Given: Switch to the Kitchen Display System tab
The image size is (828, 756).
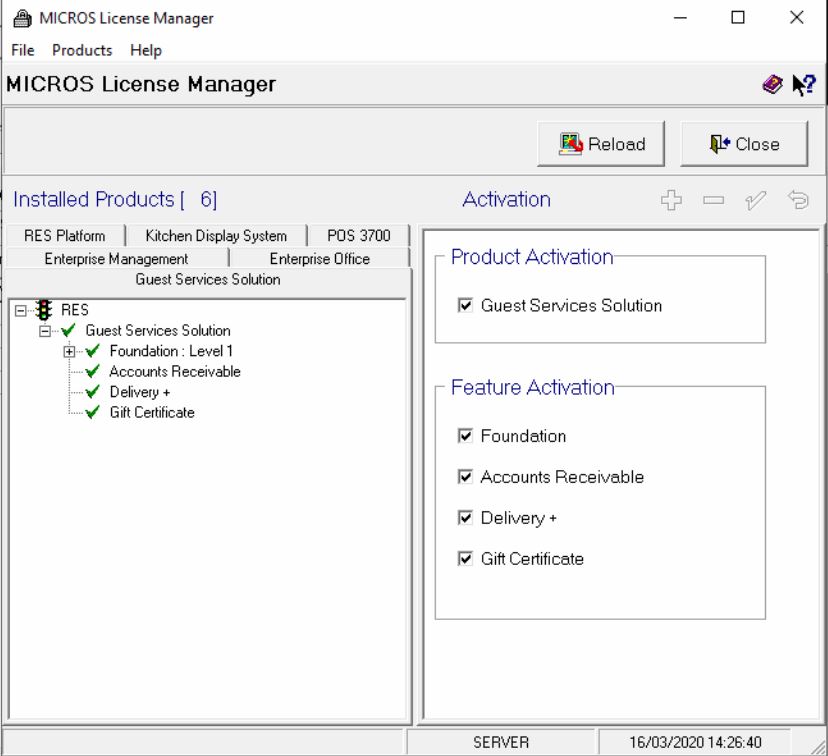Looking at the screenshot, I should point(216,235).
